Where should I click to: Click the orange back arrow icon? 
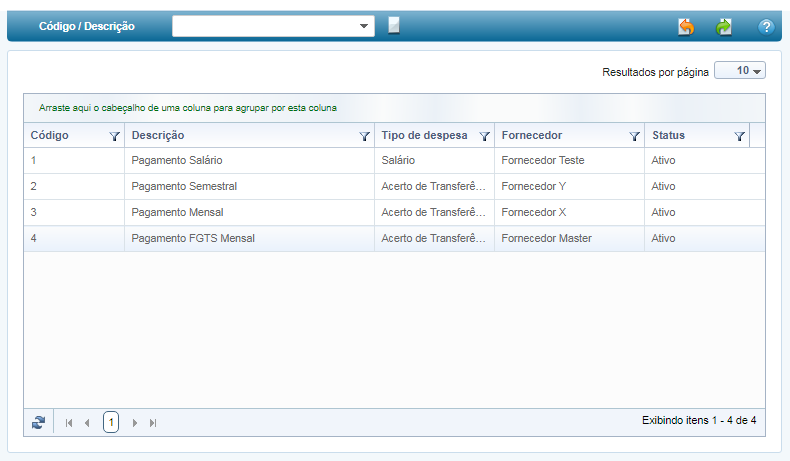tap(686, 27)
